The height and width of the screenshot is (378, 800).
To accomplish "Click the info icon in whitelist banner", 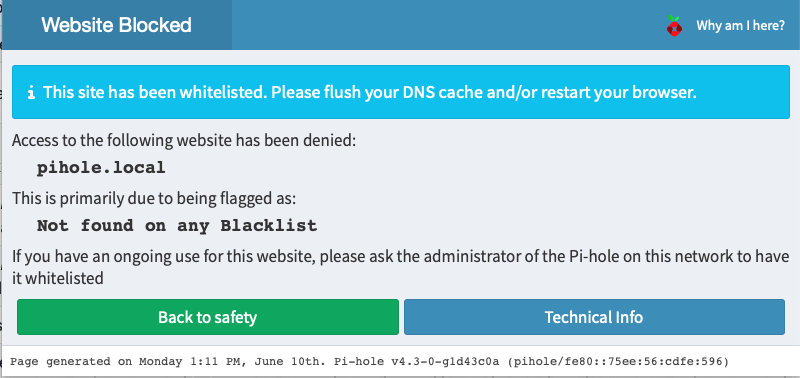I will point(32,93).
